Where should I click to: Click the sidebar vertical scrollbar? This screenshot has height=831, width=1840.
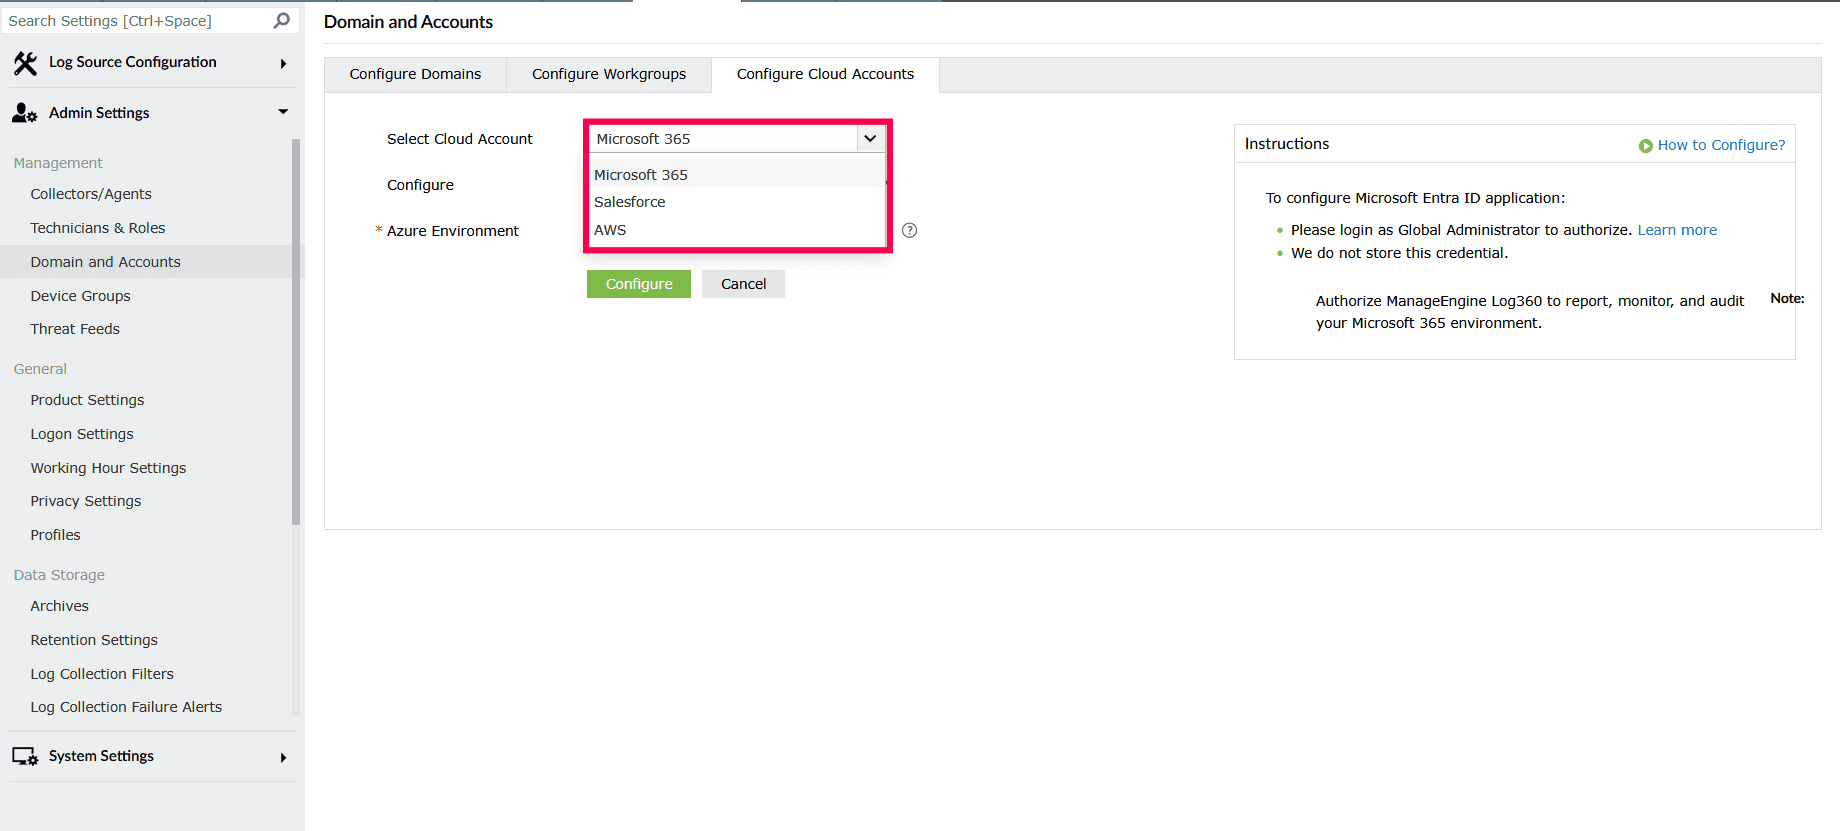(296, 330)
